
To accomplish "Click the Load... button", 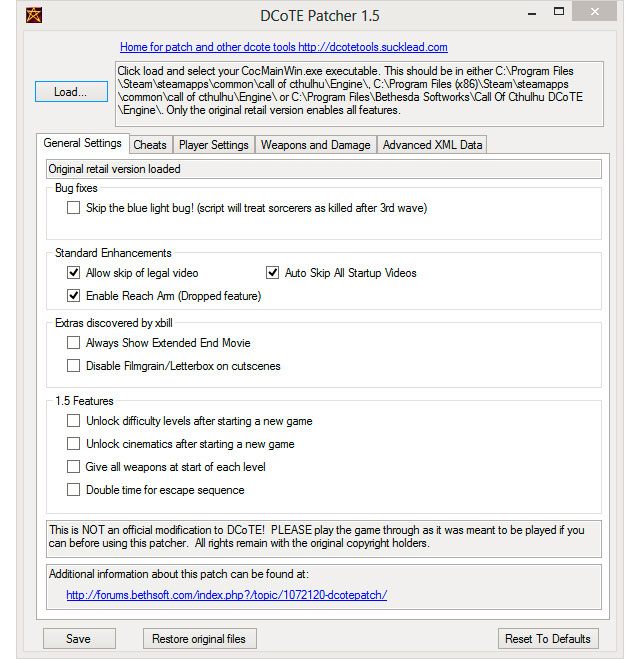I will (70, 92).
